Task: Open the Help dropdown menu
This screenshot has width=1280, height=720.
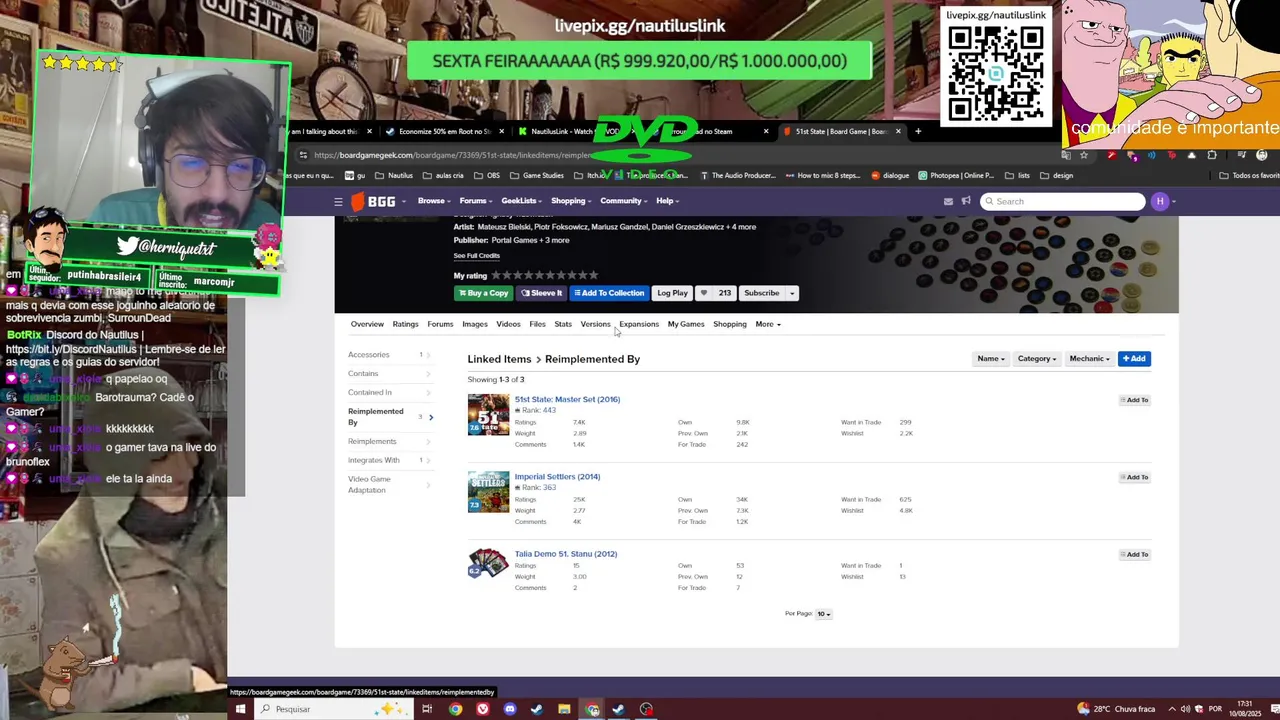Action: [667, 201]
